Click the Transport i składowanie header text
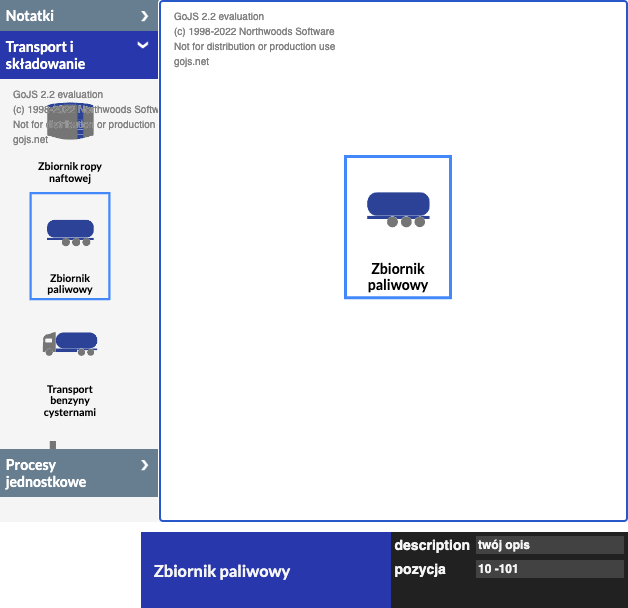 pos(46,55)
